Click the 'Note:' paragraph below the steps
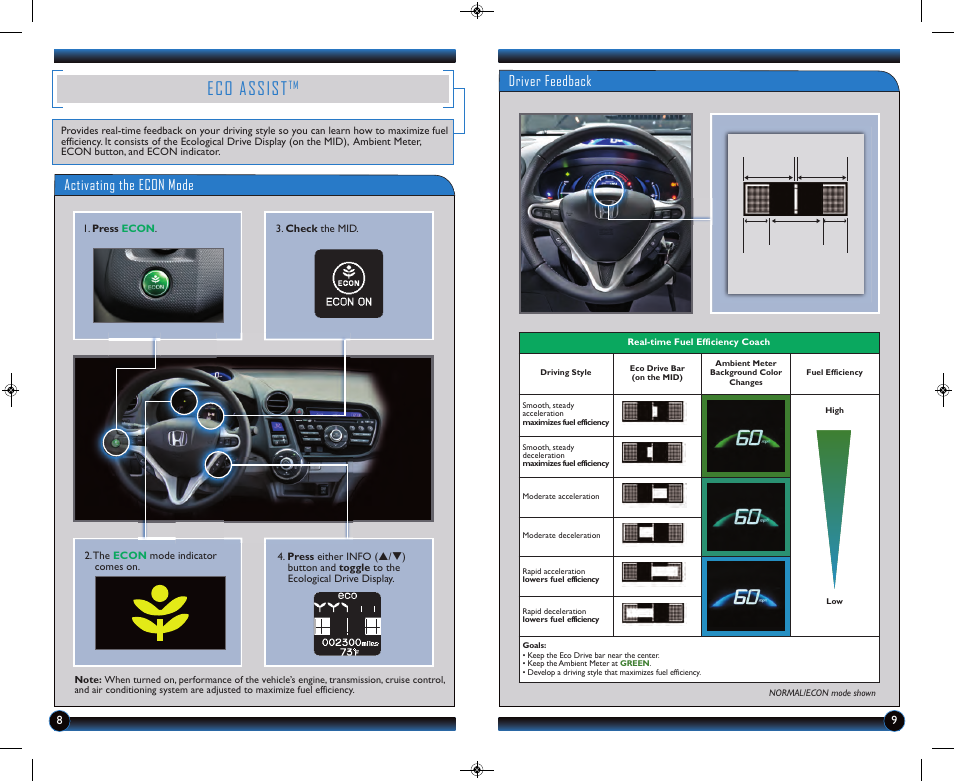This screenshot has width=954, height=781. (260, 684)
